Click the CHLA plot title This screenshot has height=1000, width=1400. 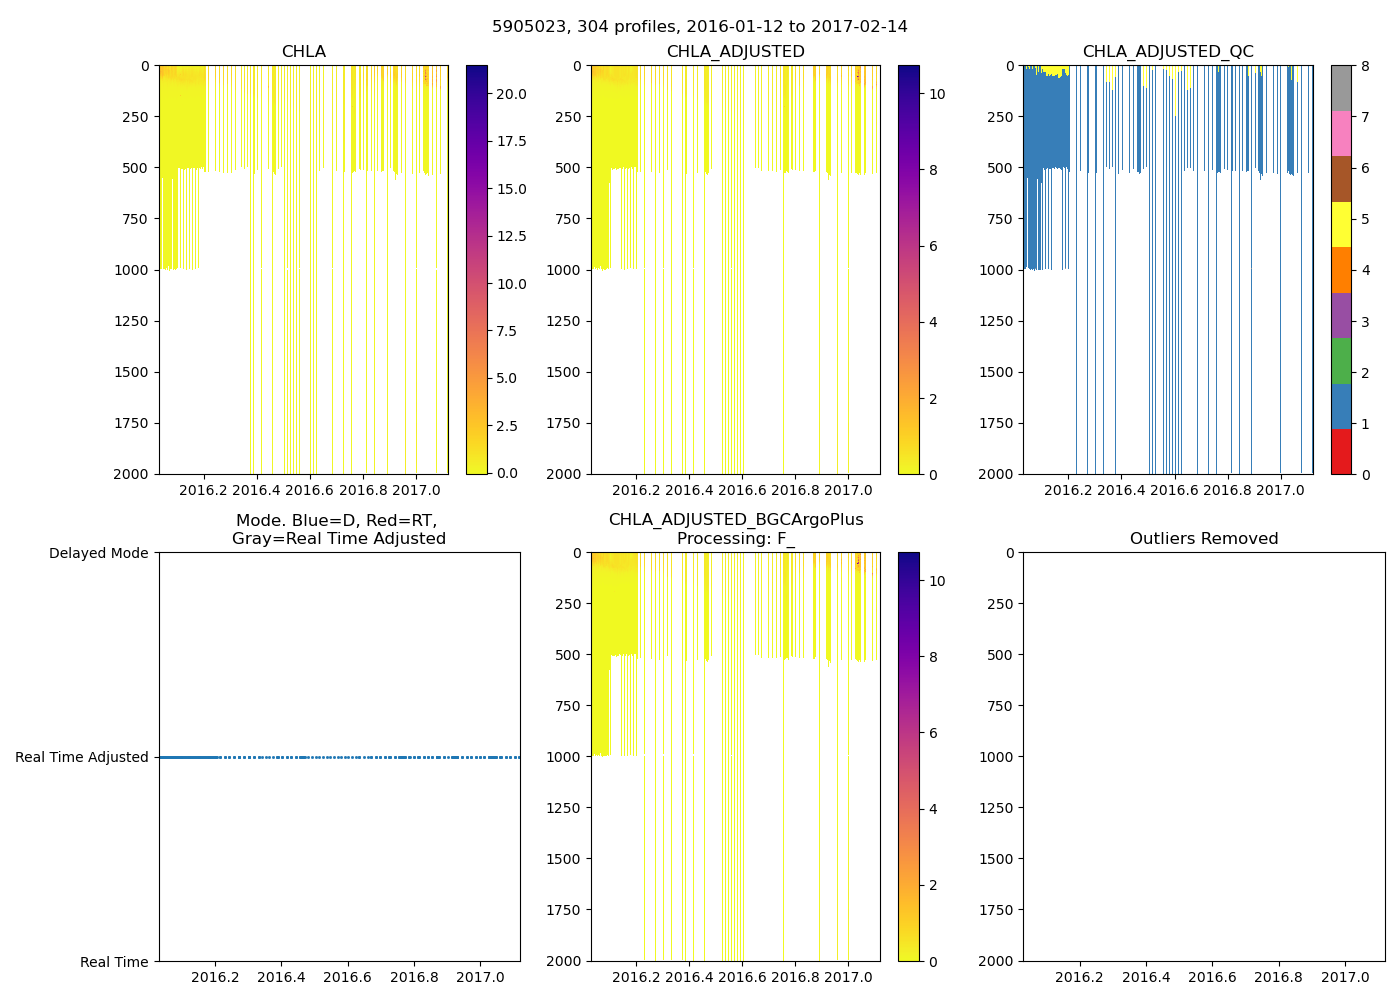(x=303, y=52)
